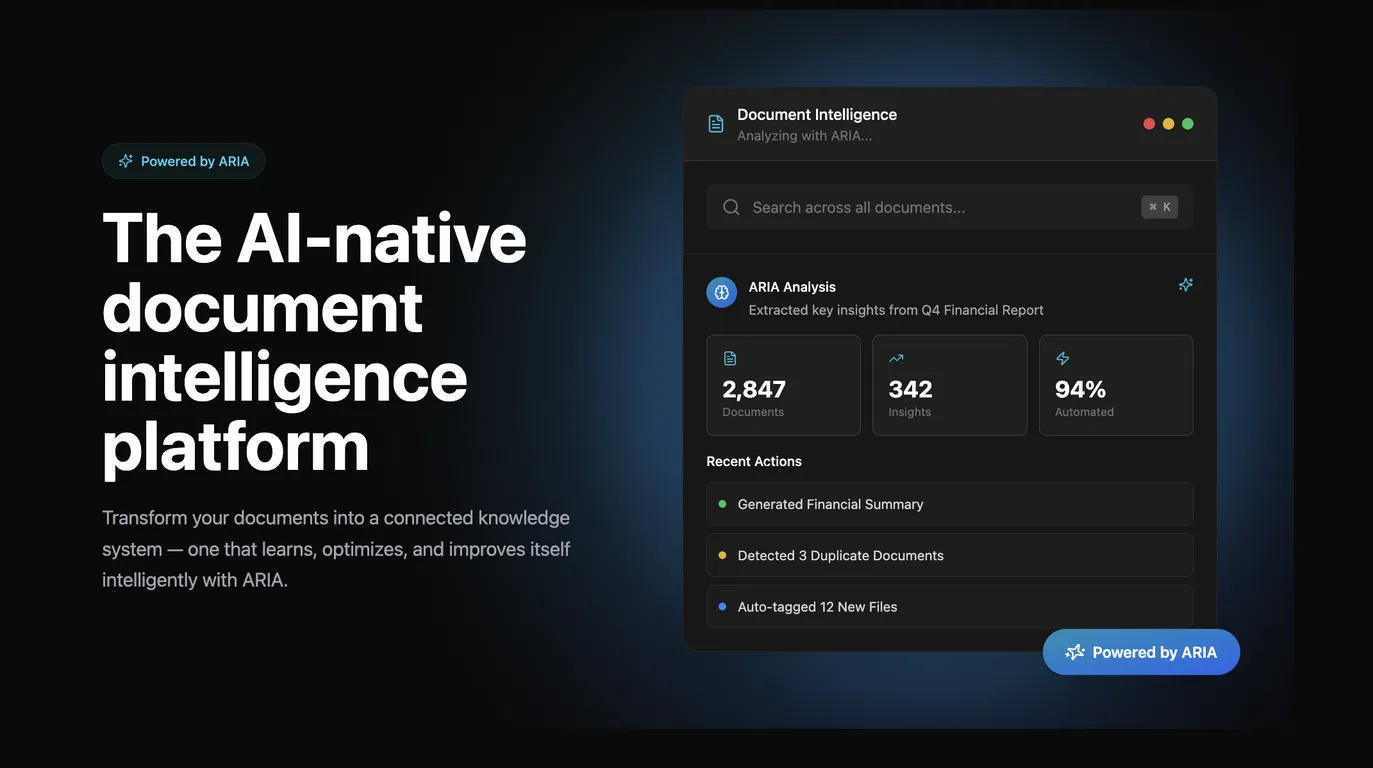Click the document icon beside Document Intelligence
Screen dimensions: 1373x768
coord(716,124)
